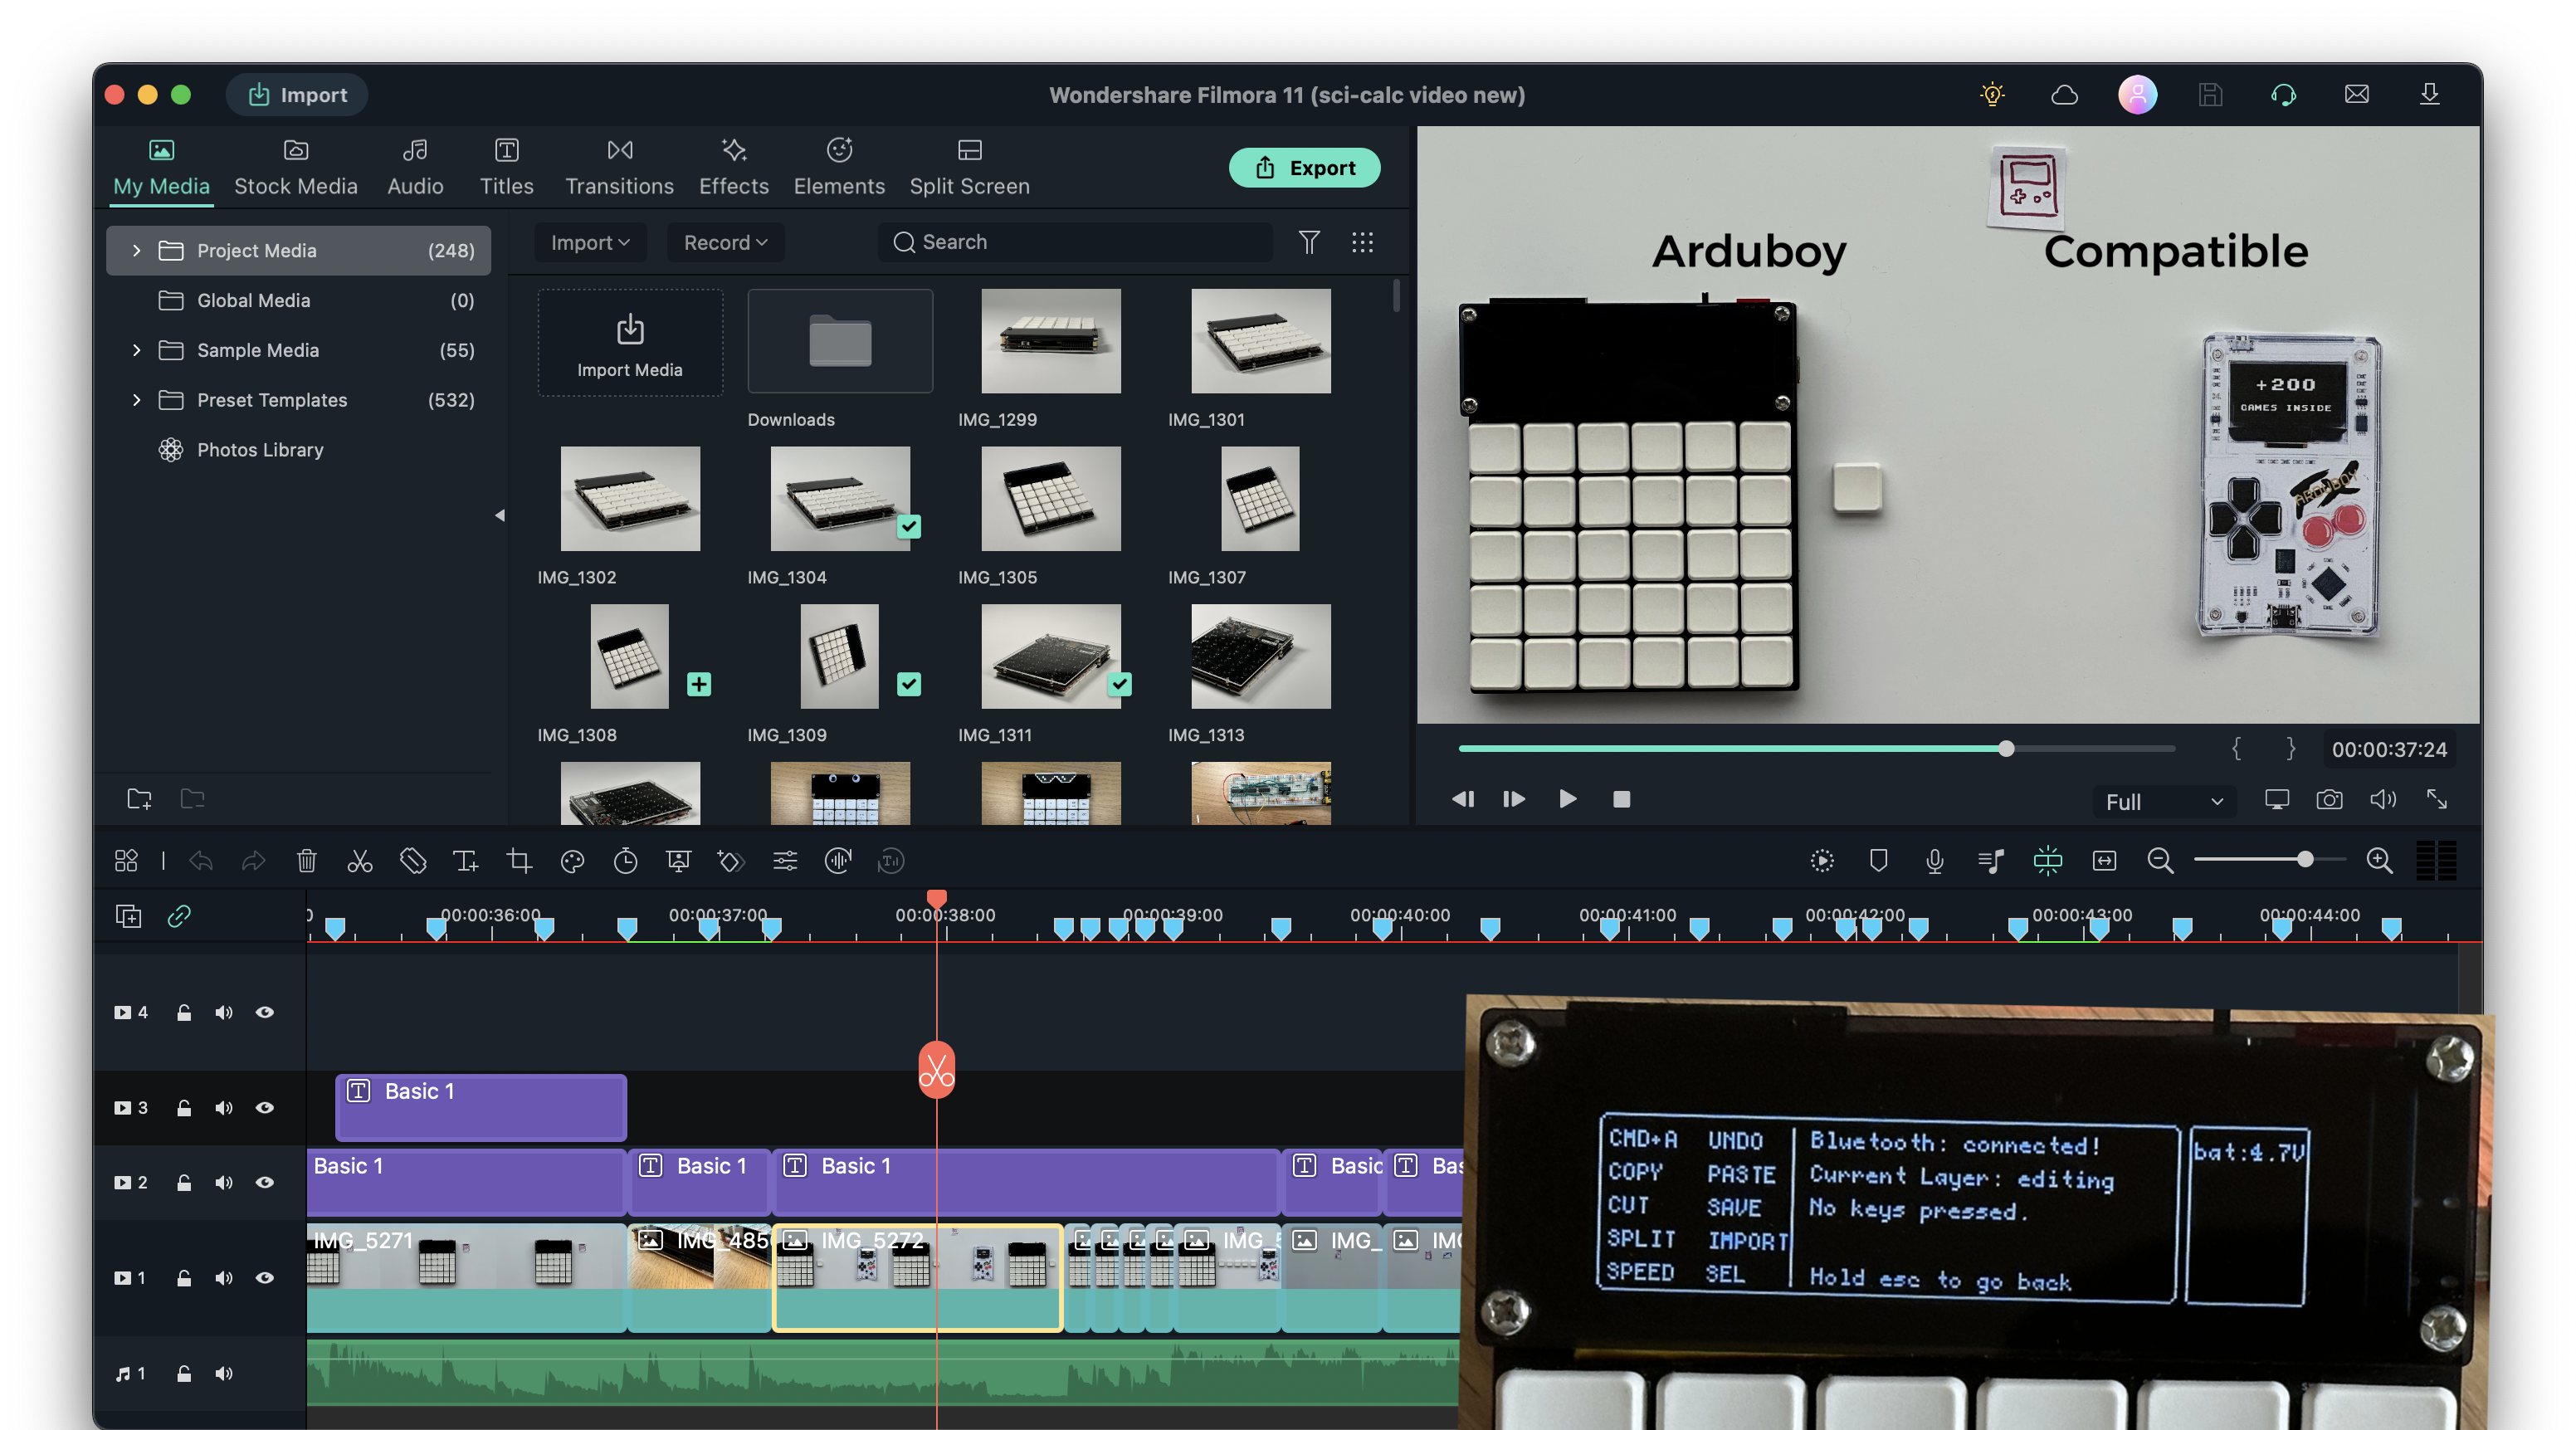Select Photos Library in sidebar

click(x=260, y=450)
